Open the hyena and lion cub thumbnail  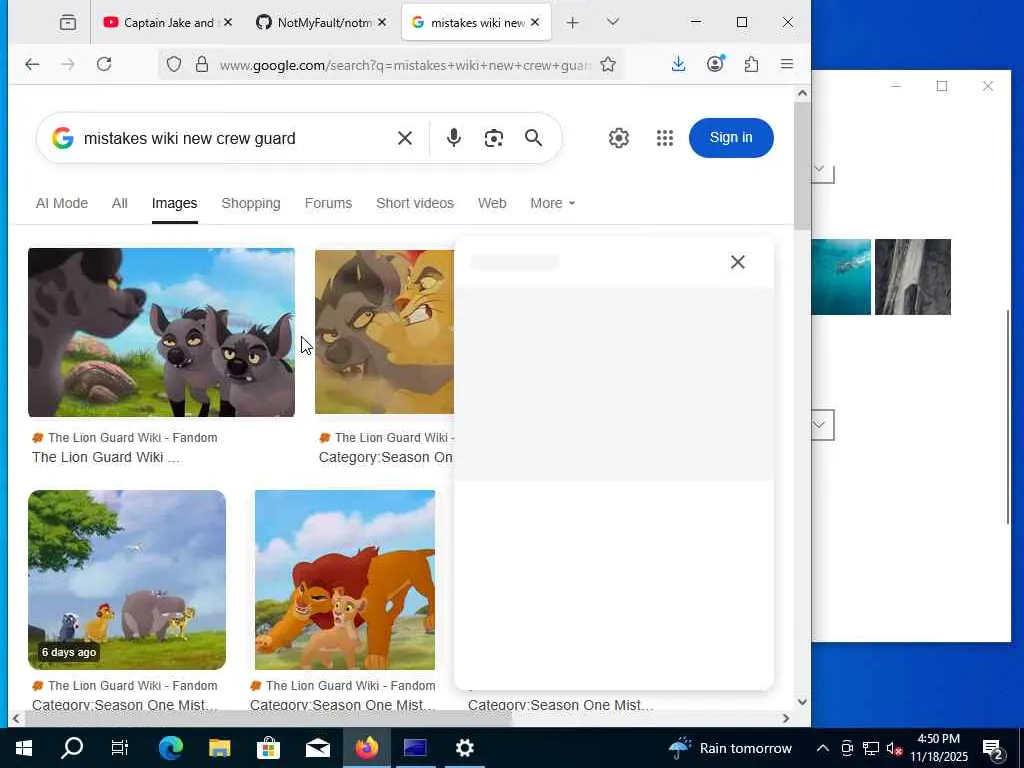pos(384,332)
